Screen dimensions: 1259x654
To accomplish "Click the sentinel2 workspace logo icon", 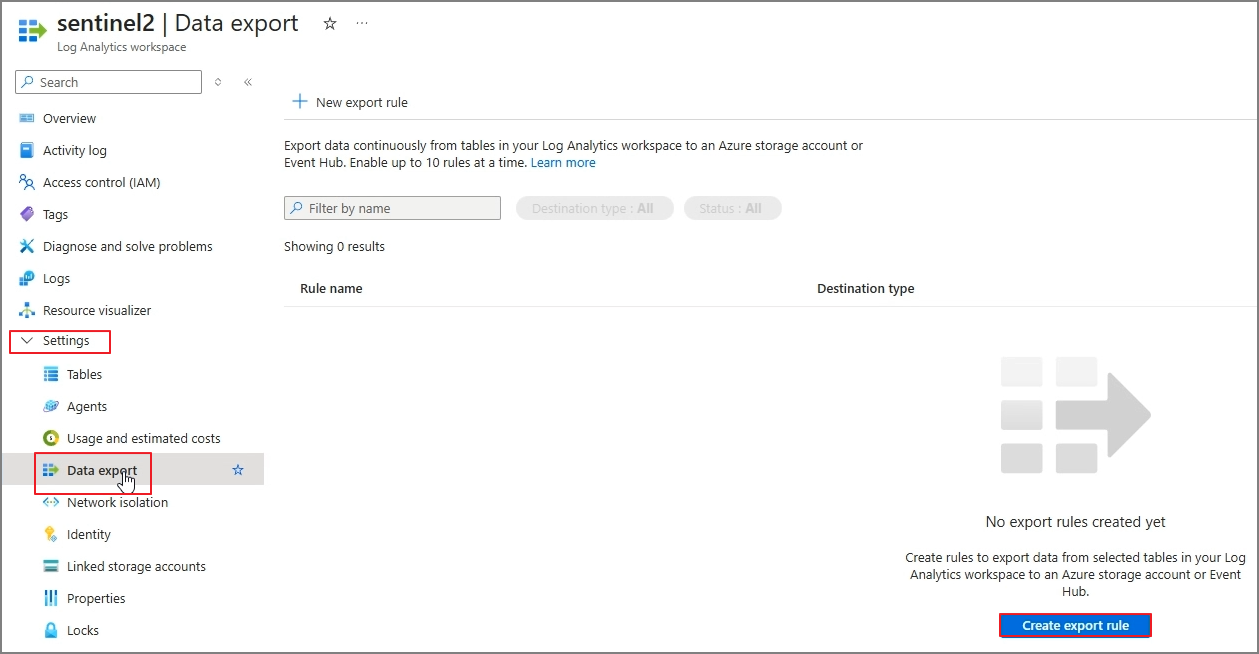I will click(32, 30).
